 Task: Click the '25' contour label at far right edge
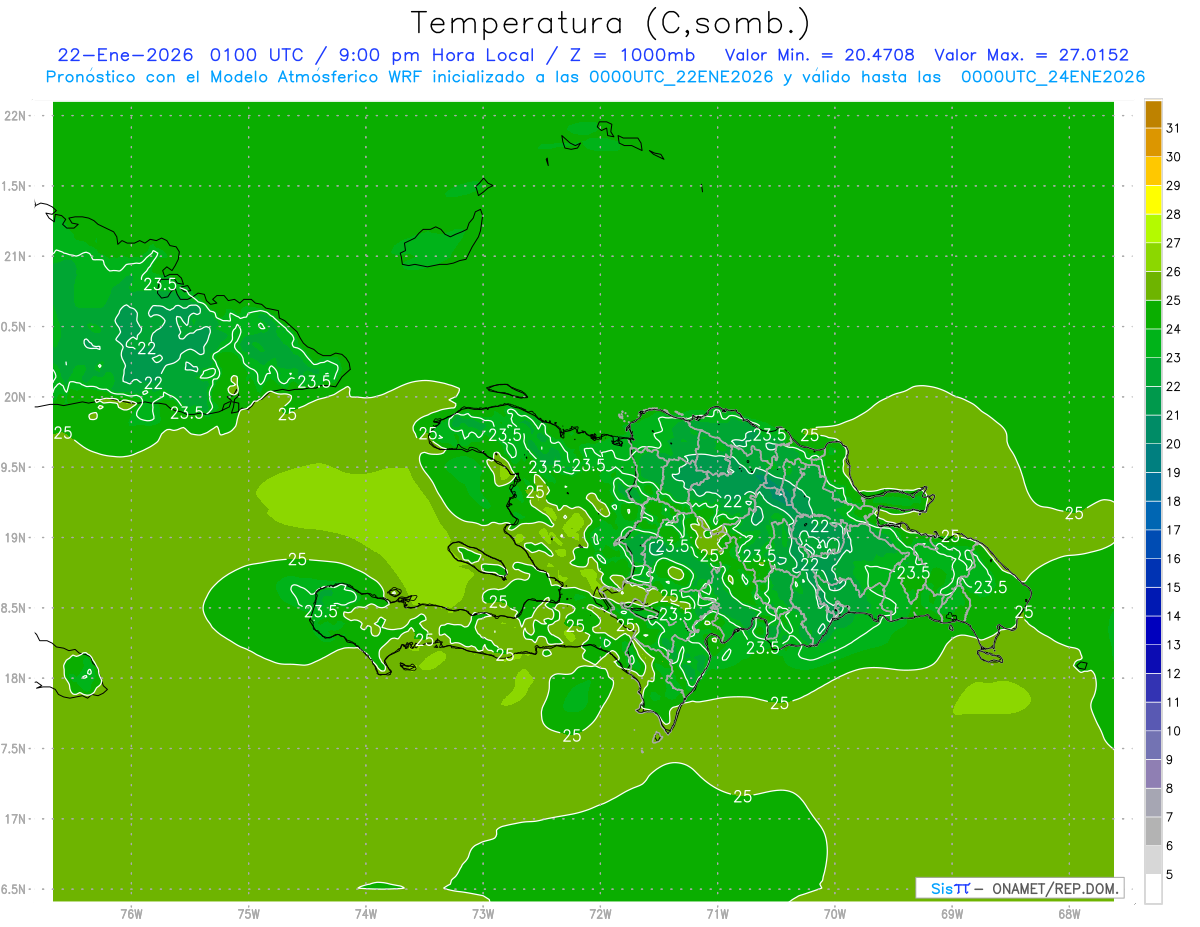(x=1074, y=513)
